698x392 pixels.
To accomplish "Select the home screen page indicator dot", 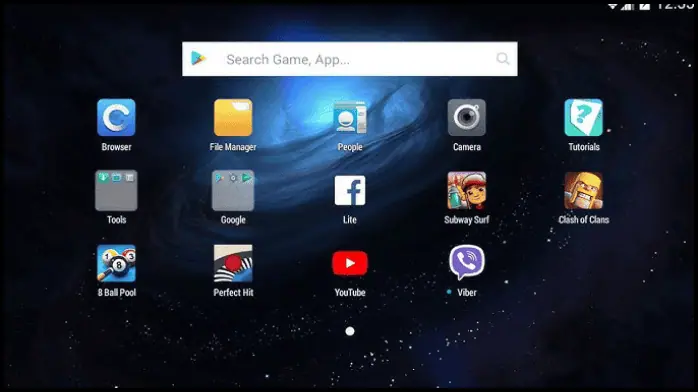I will pyautogui.click(x=350, y=331).
